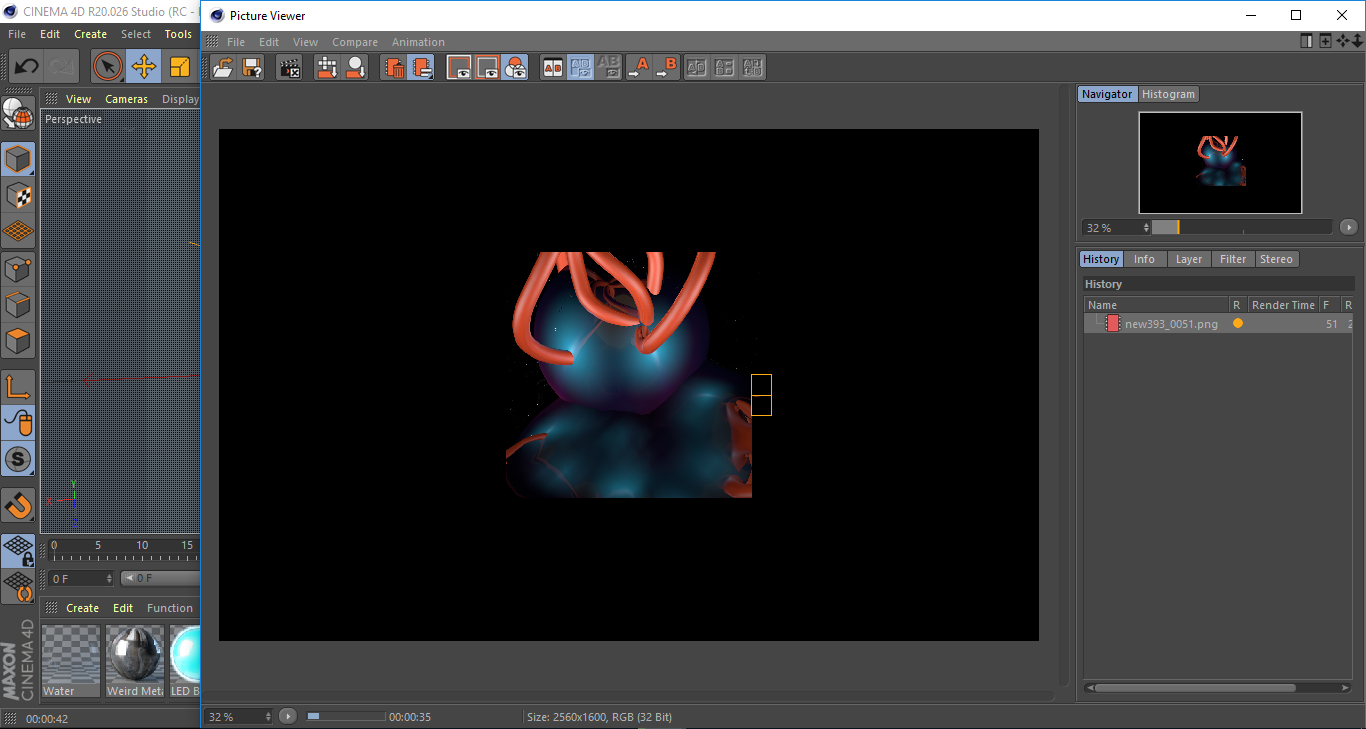Switch to the Histogram tab

(x=1168, y=94)
